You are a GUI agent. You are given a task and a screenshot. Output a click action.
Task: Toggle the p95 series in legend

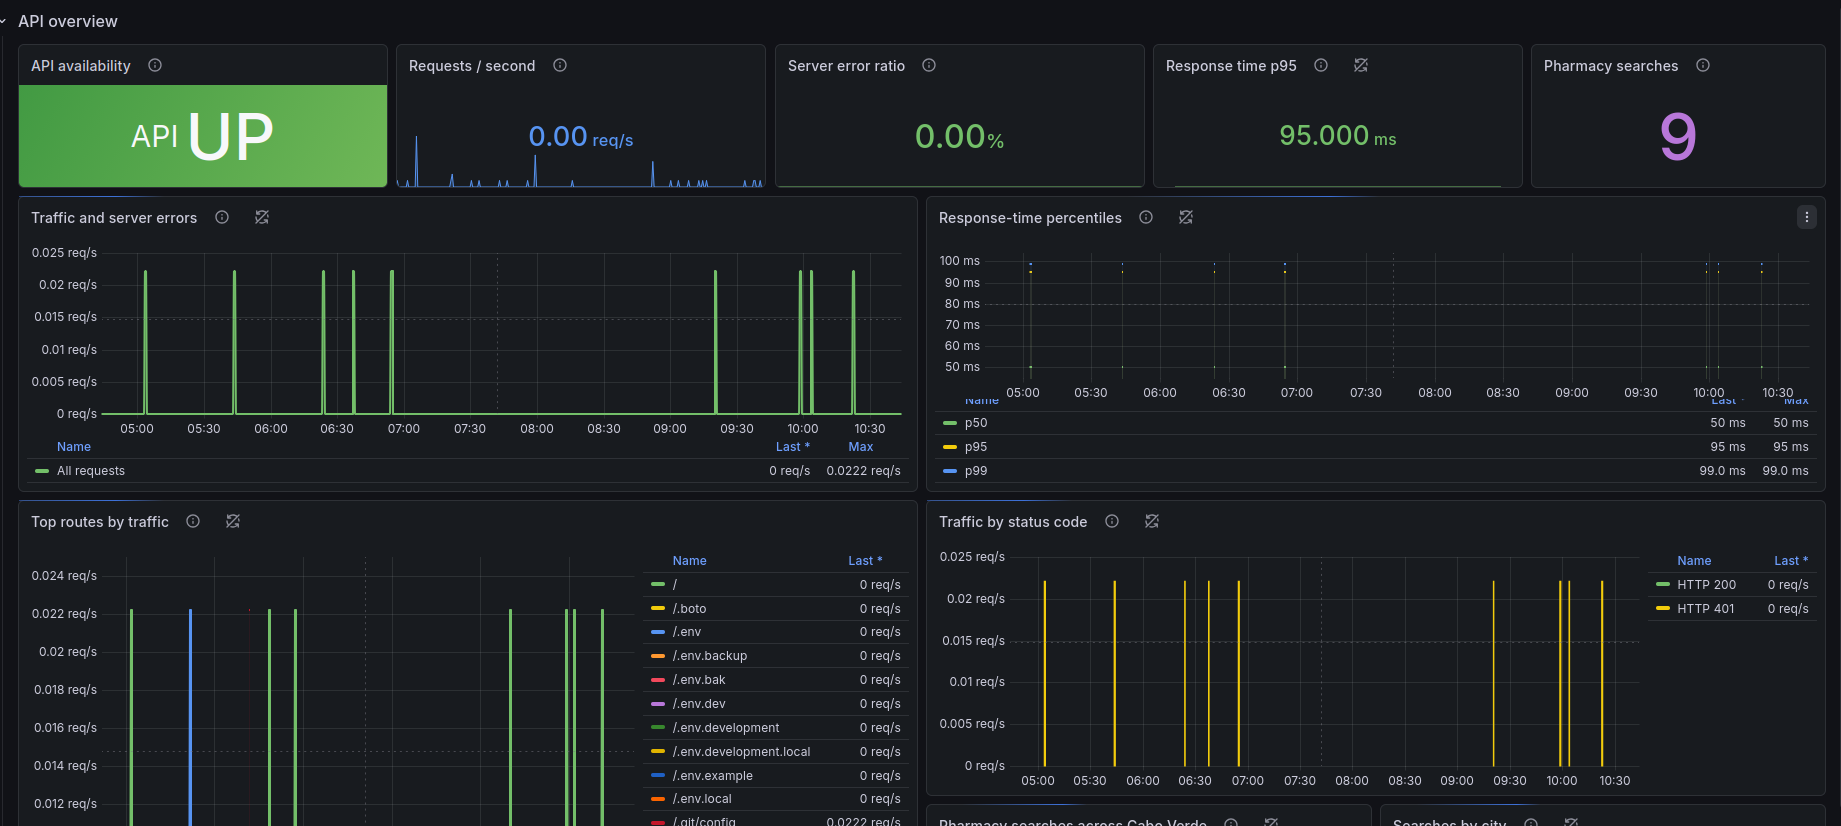pyautogui.click(x=976, y=447)
